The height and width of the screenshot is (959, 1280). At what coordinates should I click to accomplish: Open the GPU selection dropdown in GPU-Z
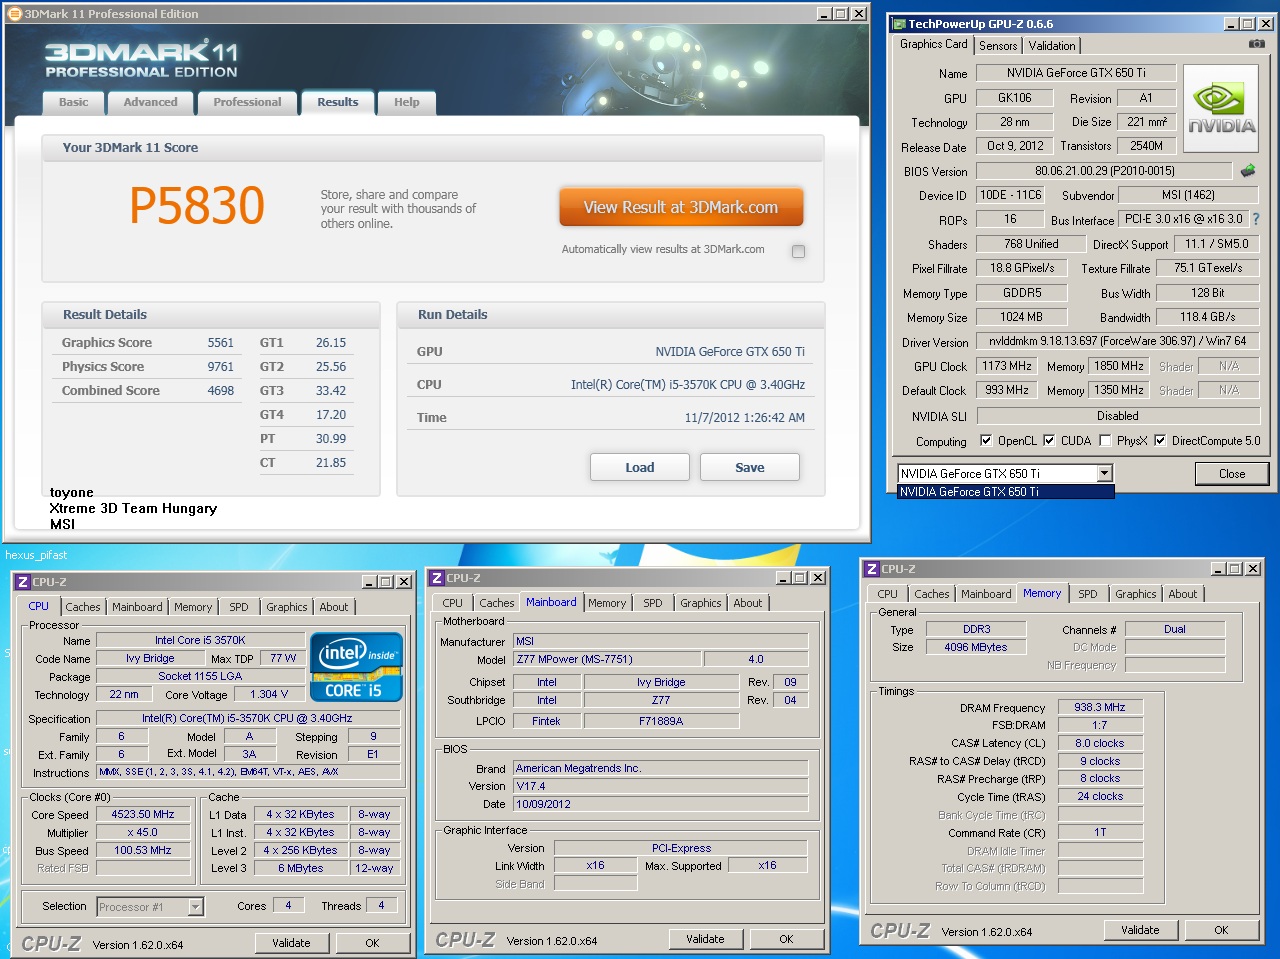[1105, 474]
